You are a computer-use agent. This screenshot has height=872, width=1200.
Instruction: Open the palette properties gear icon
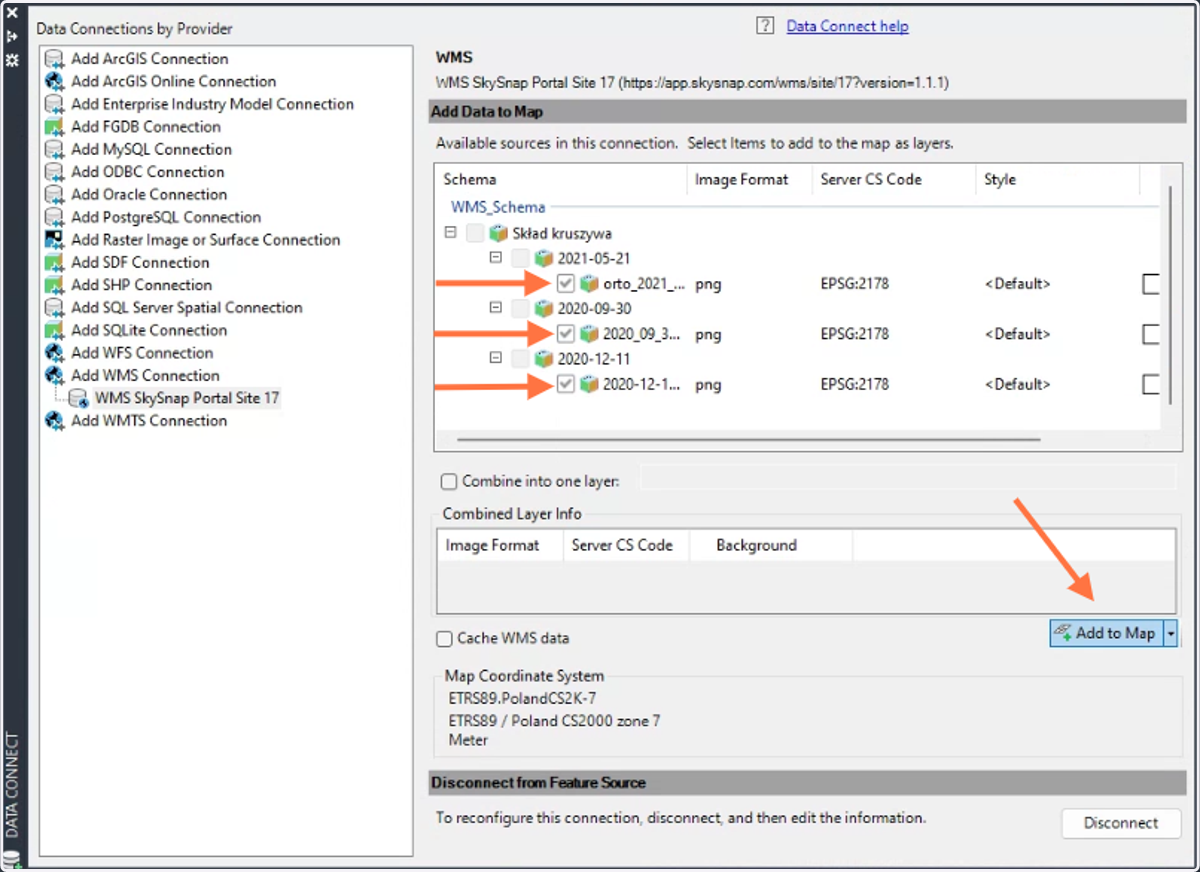[12, 60]
